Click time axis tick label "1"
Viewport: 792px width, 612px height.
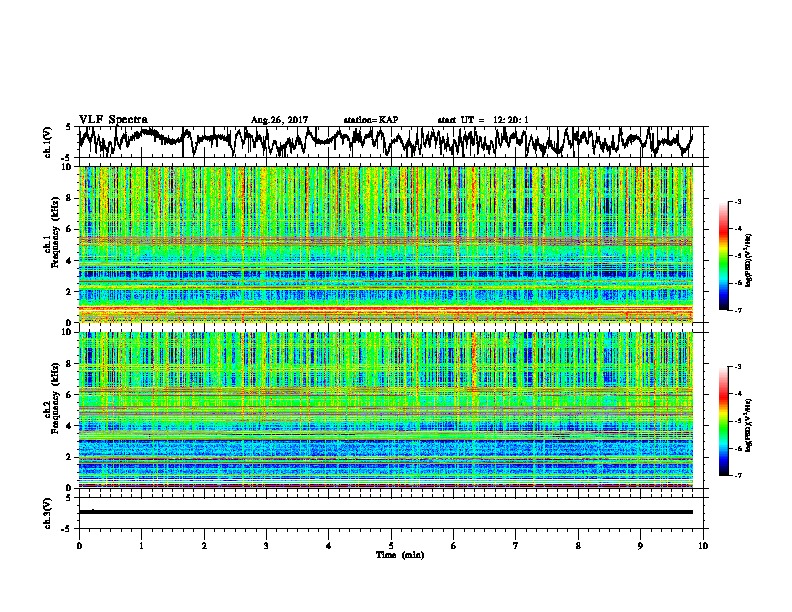(x=141, y=546)
